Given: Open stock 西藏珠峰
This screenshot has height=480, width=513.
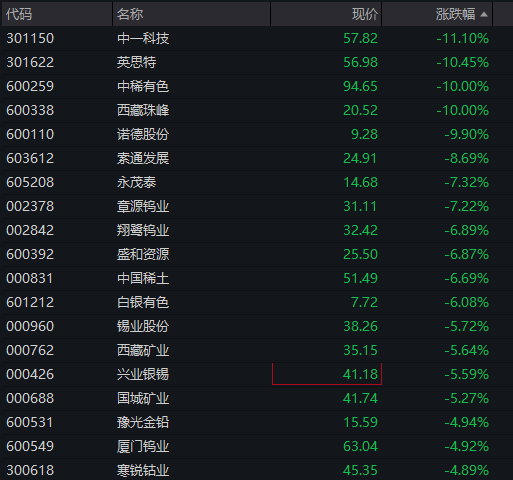Looking at the screenshot, I should (x=143, y=110).
